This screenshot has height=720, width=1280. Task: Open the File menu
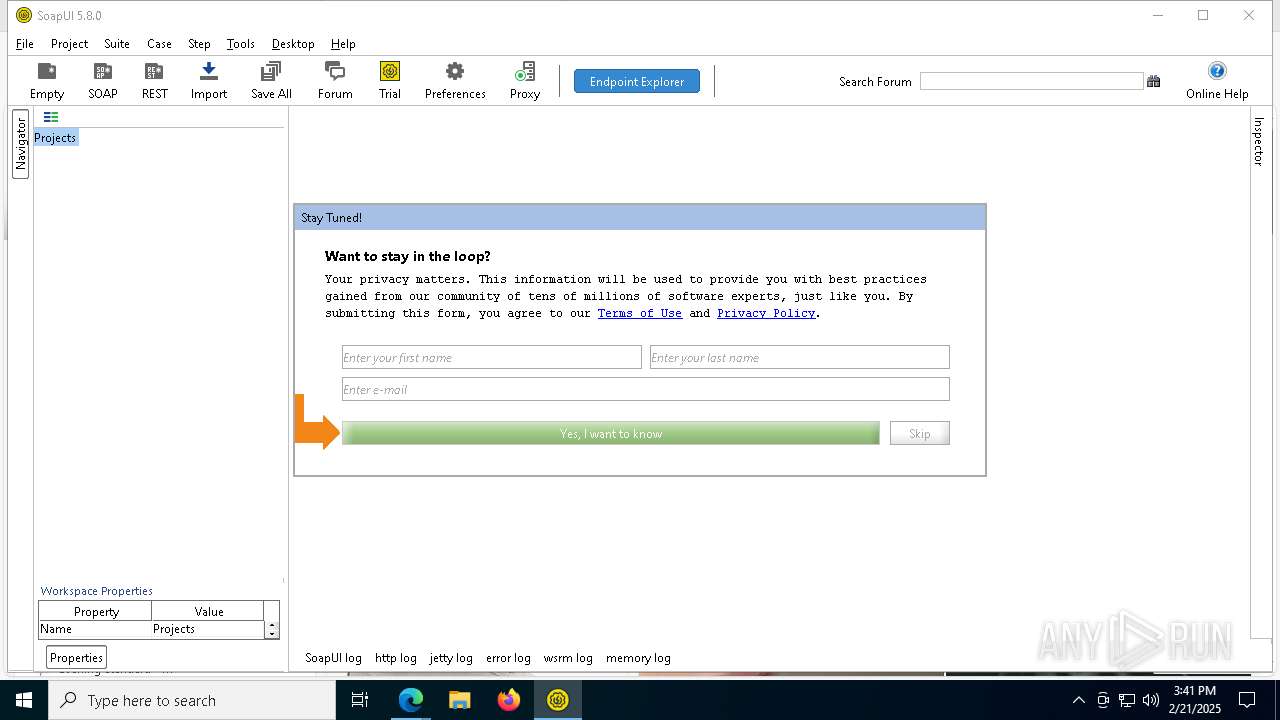[25, 44]
